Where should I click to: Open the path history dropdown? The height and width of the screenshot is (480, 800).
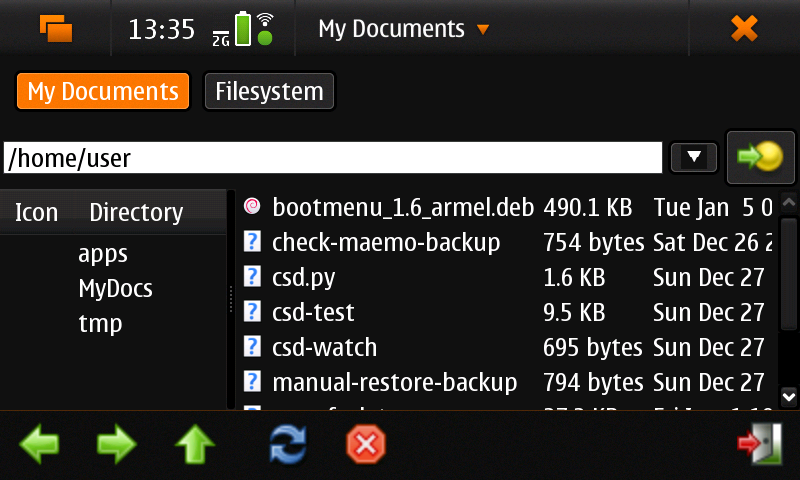coord(695,157)
